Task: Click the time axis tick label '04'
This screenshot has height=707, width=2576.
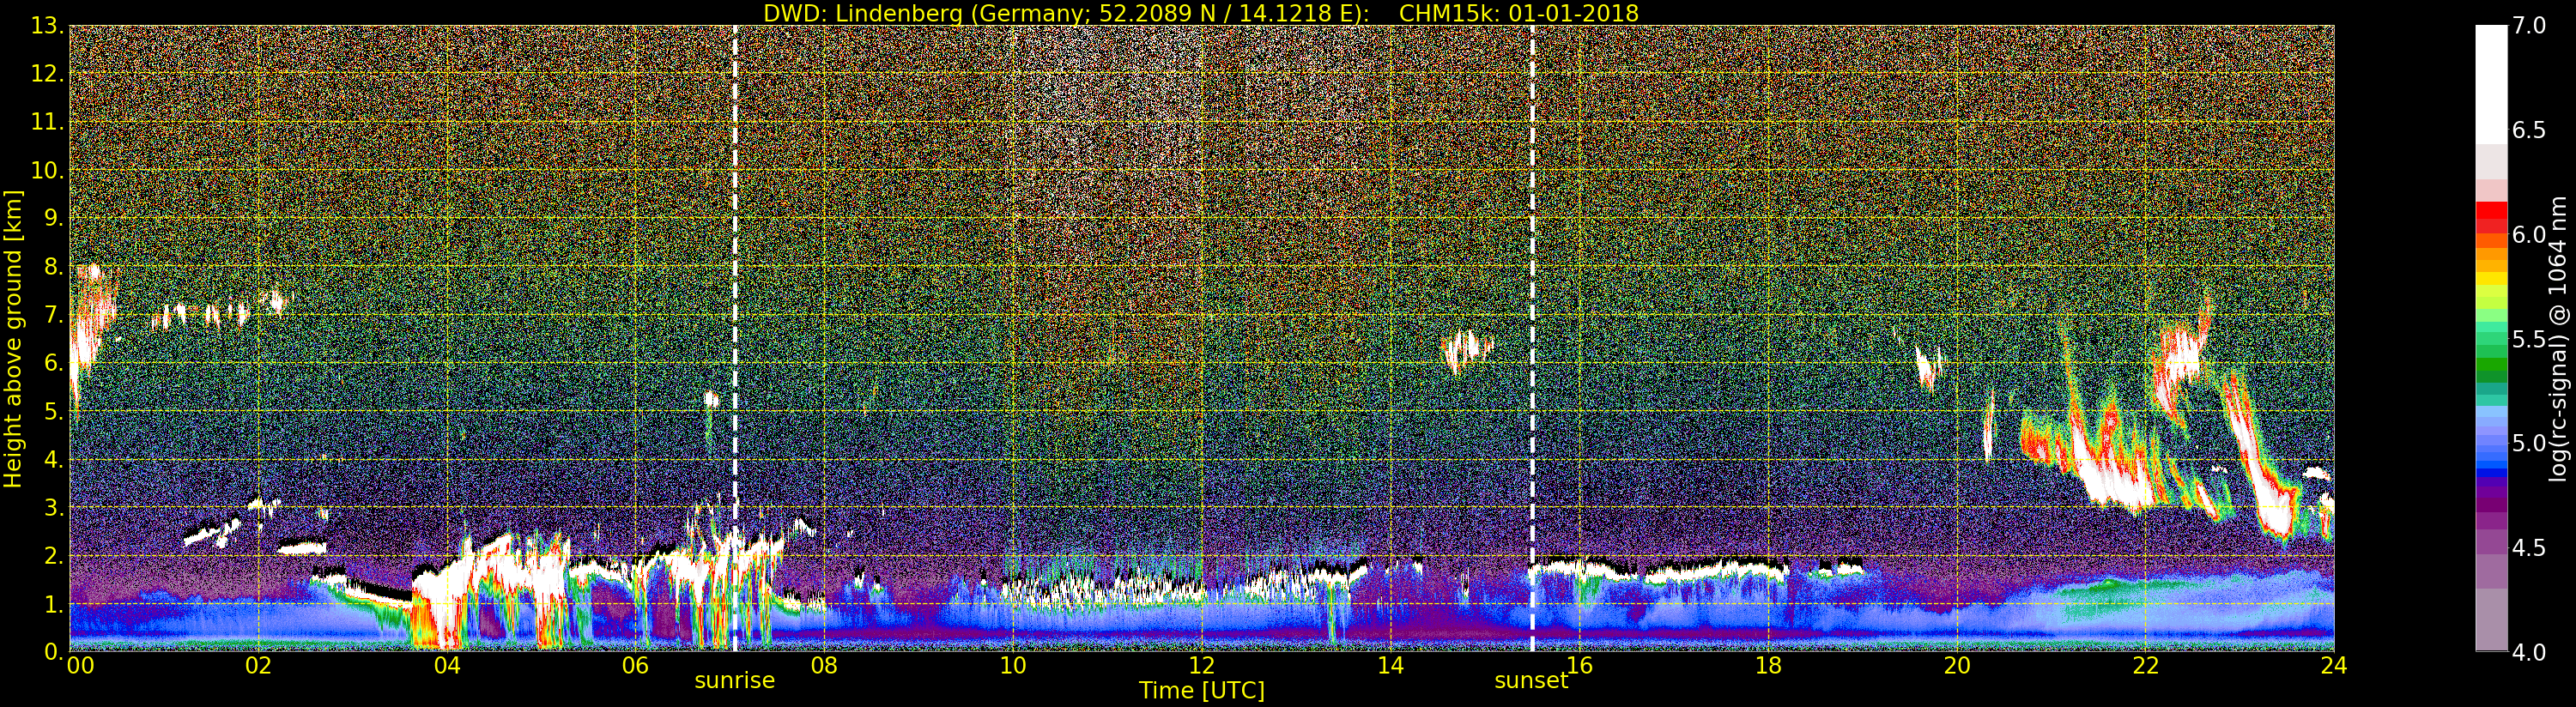Action: 447,666
